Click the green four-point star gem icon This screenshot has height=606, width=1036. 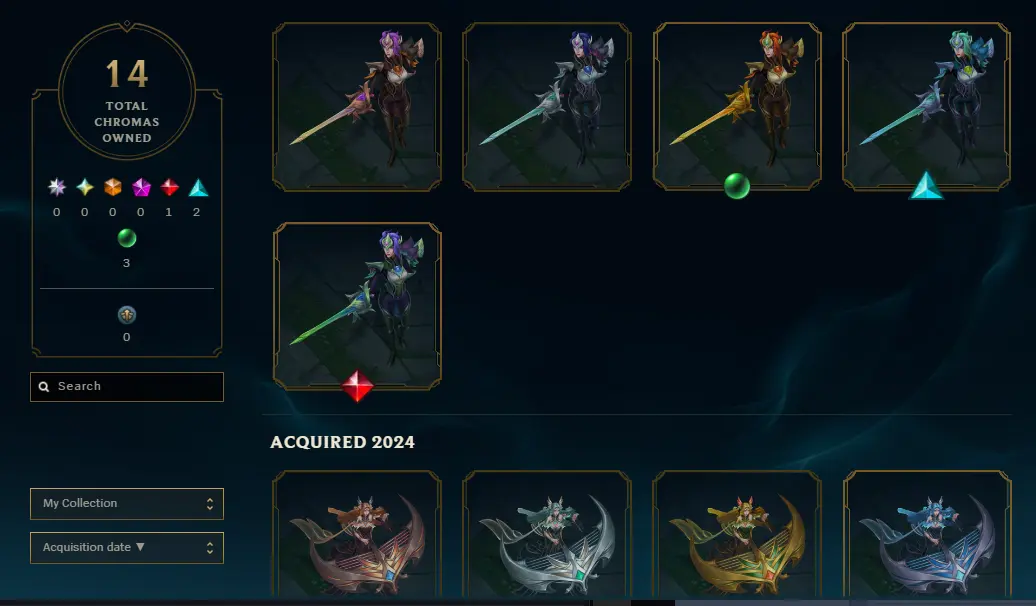[85, 188]
